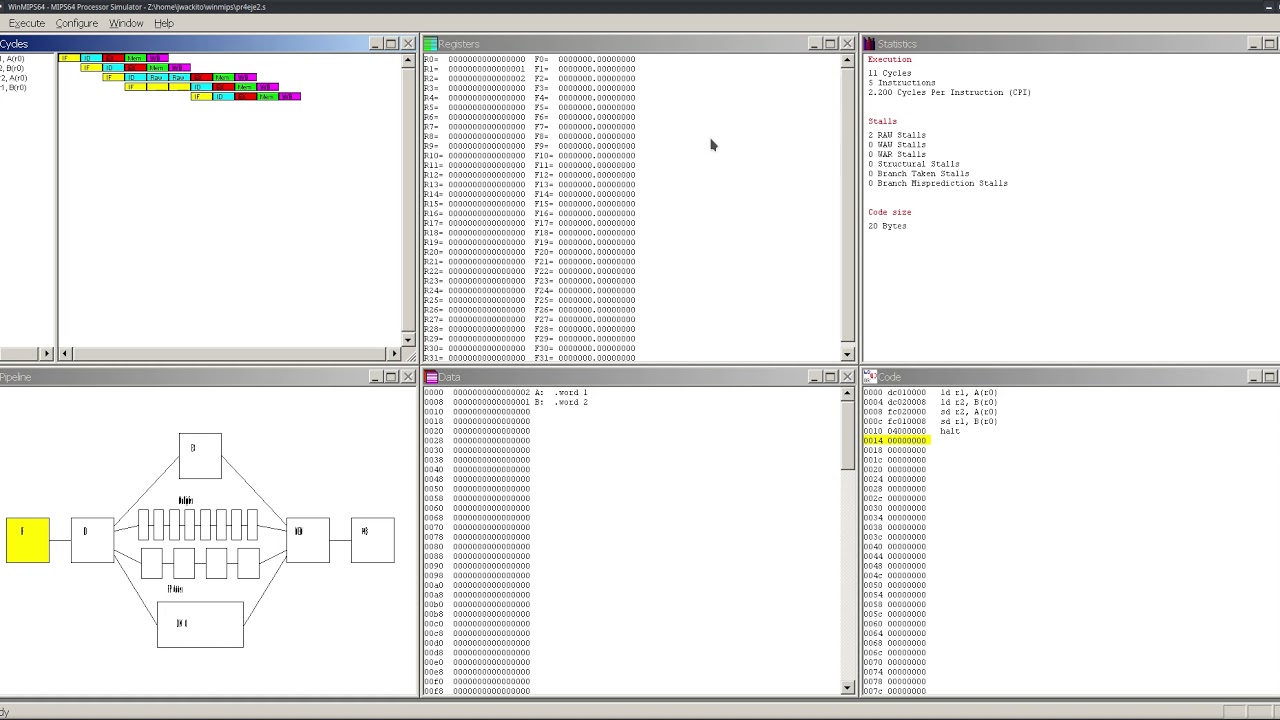Select data address row 0010
The width and height of the screenshot is (1280, 720).
[477, 411]
